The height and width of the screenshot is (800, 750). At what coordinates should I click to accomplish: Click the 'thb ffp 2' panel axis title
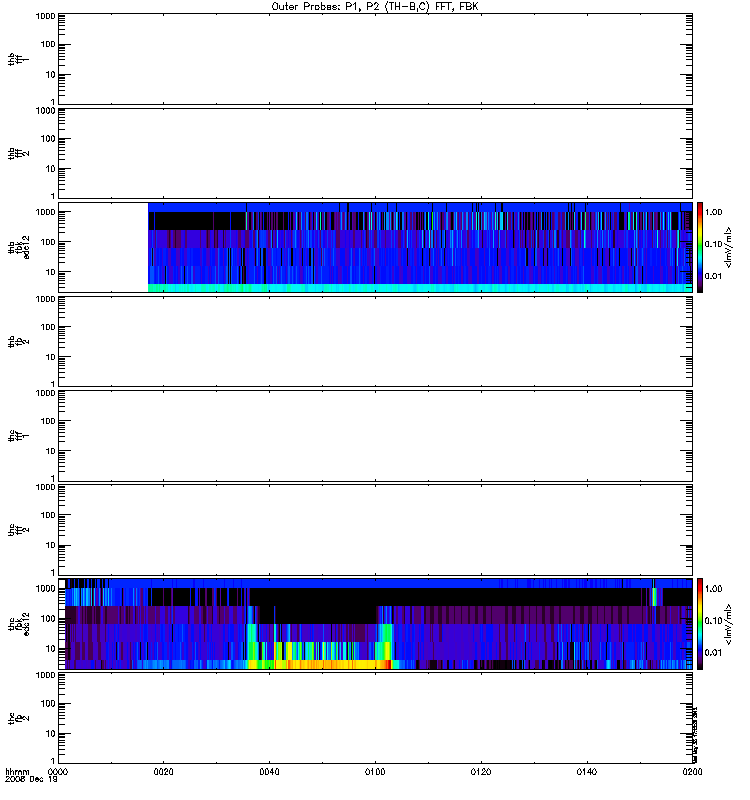[x=18, y=342]
